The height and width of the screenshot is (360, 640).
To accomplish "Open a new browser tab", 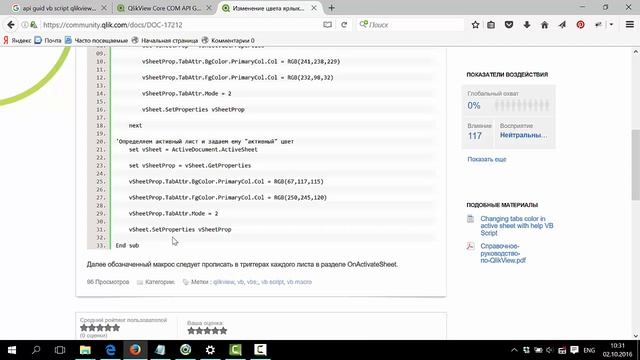I will click(x=331, y=8).
